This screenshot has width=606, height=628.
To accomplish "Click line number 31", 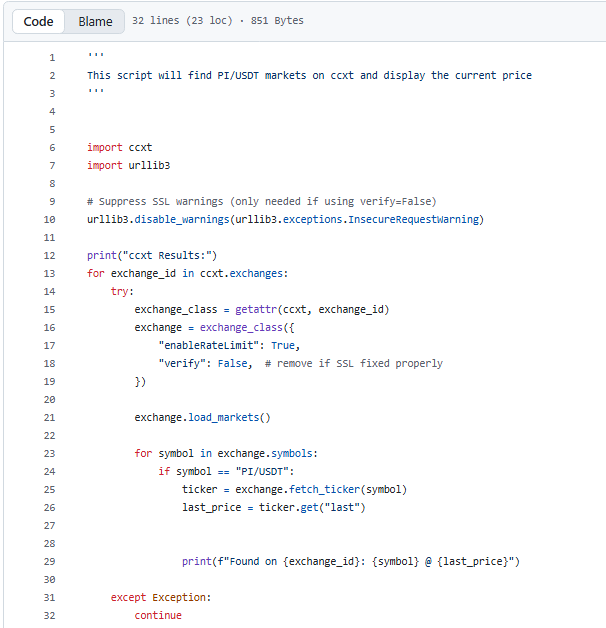I will pos(50,598).
